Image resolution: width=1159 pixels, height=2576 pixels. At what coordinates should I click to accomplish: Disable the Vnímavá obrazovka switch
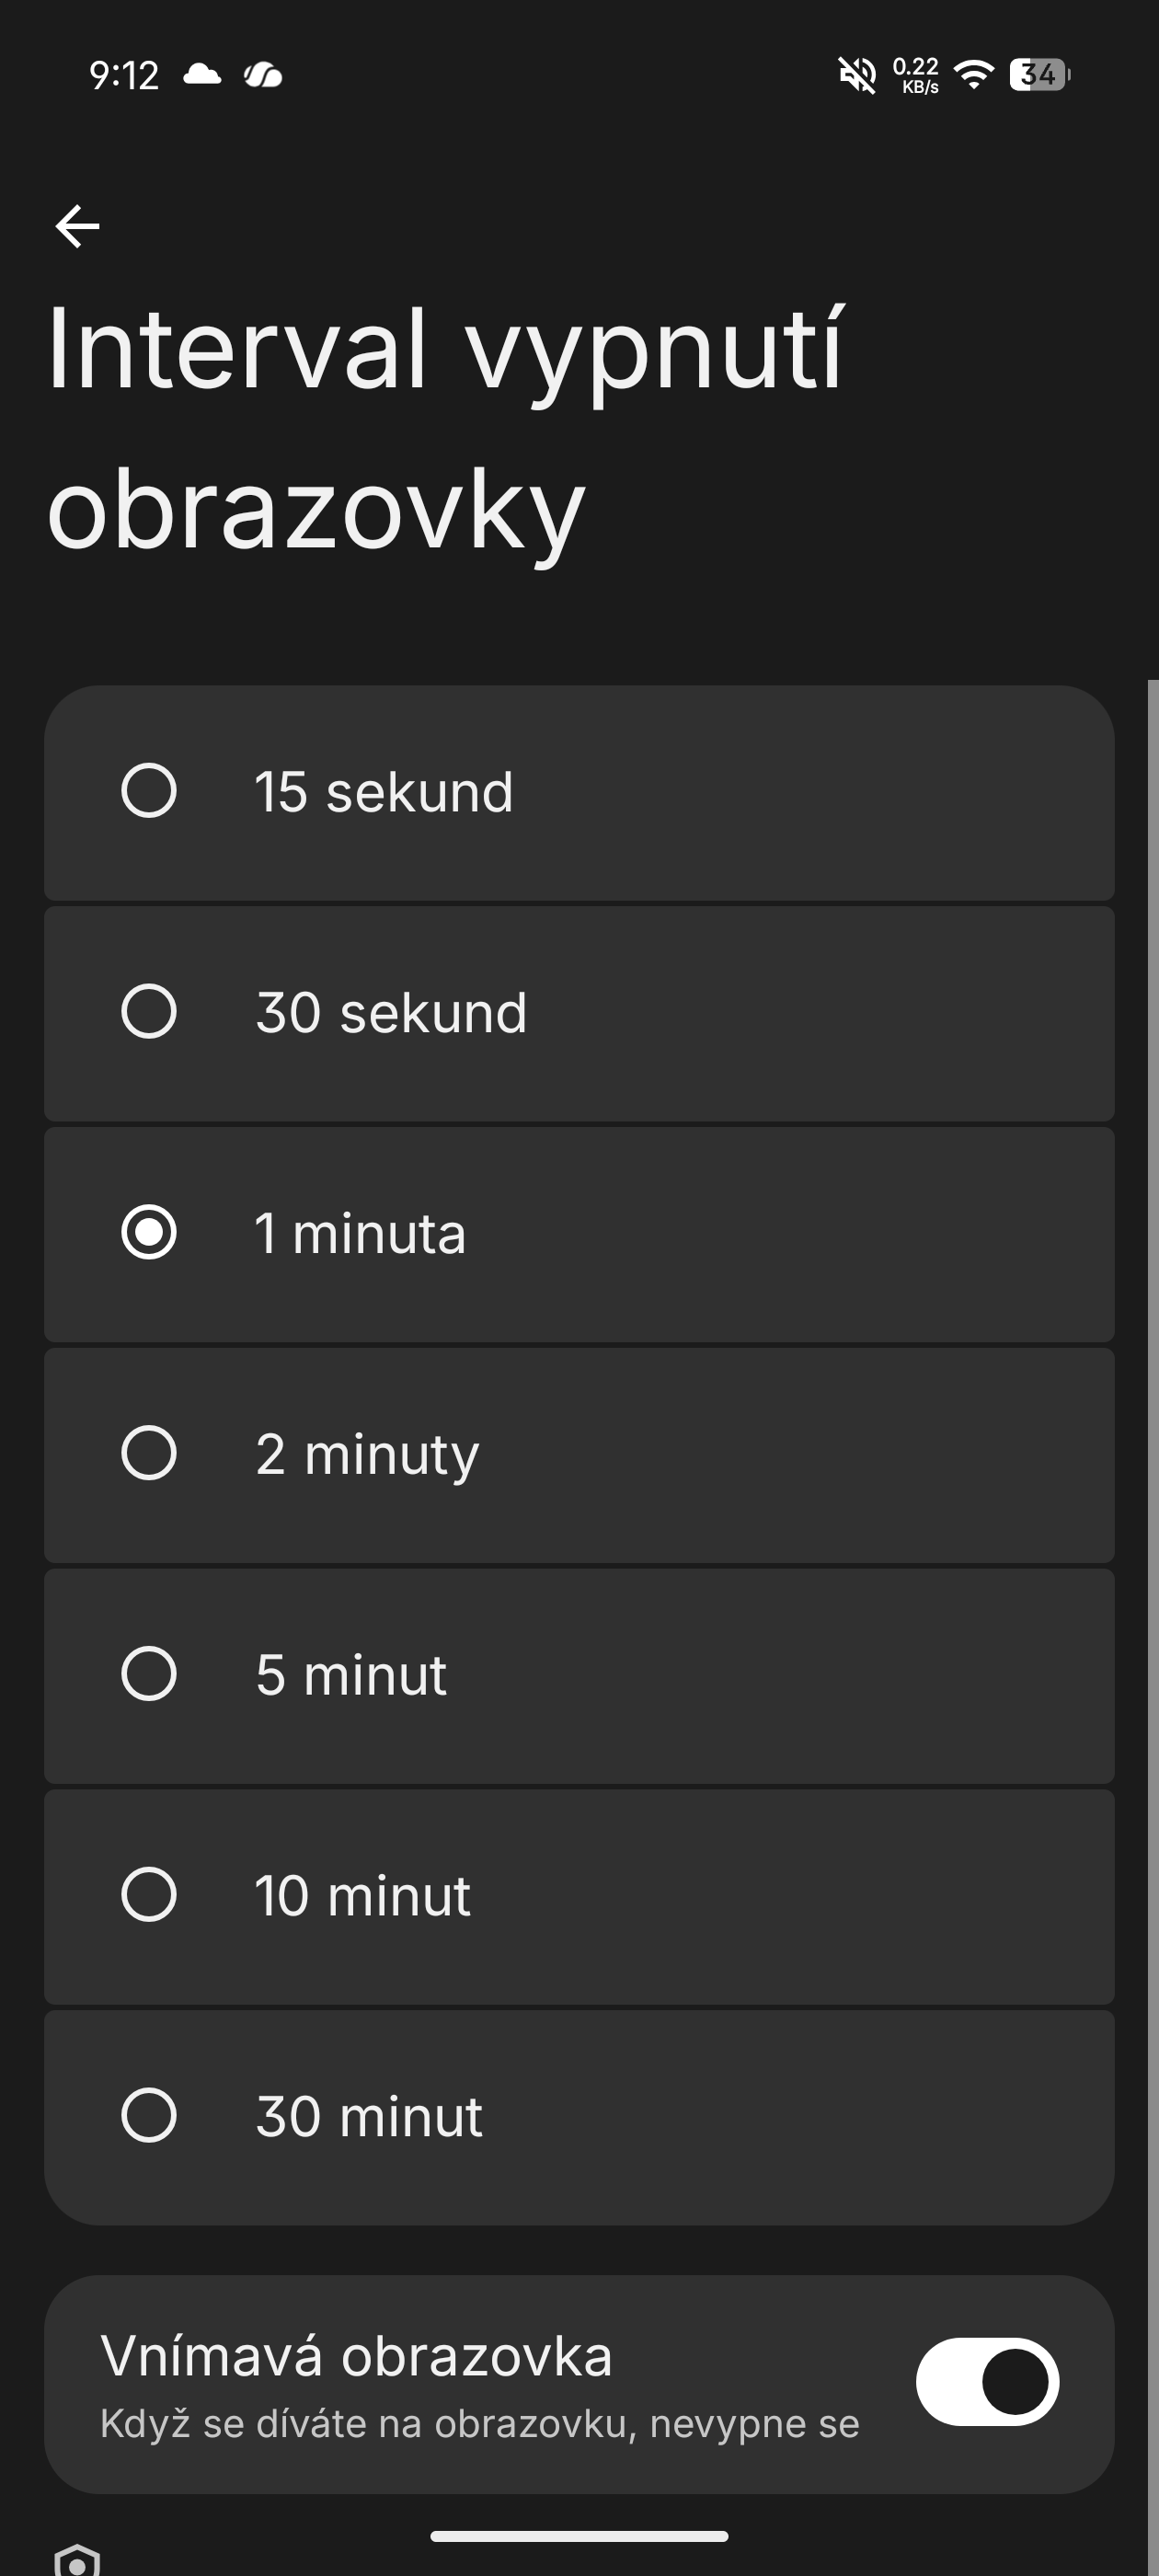[x=987, y=2382]
